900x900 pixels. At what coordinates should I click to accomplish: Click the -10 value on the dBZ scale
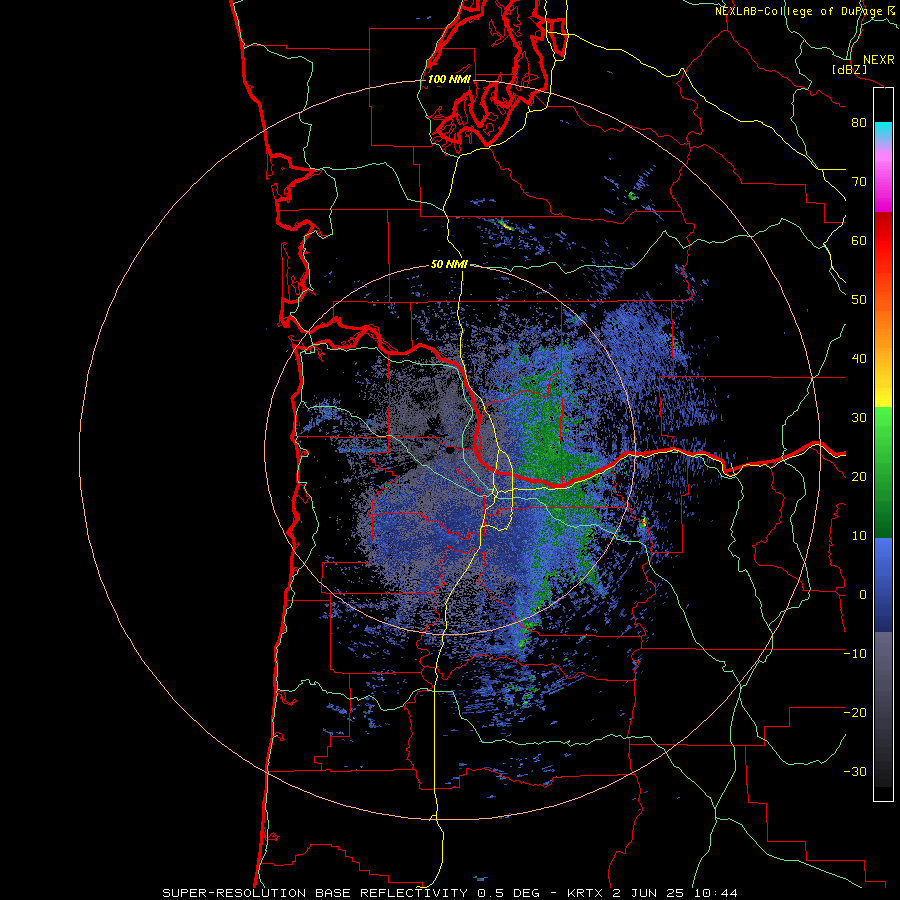[855, 653]
